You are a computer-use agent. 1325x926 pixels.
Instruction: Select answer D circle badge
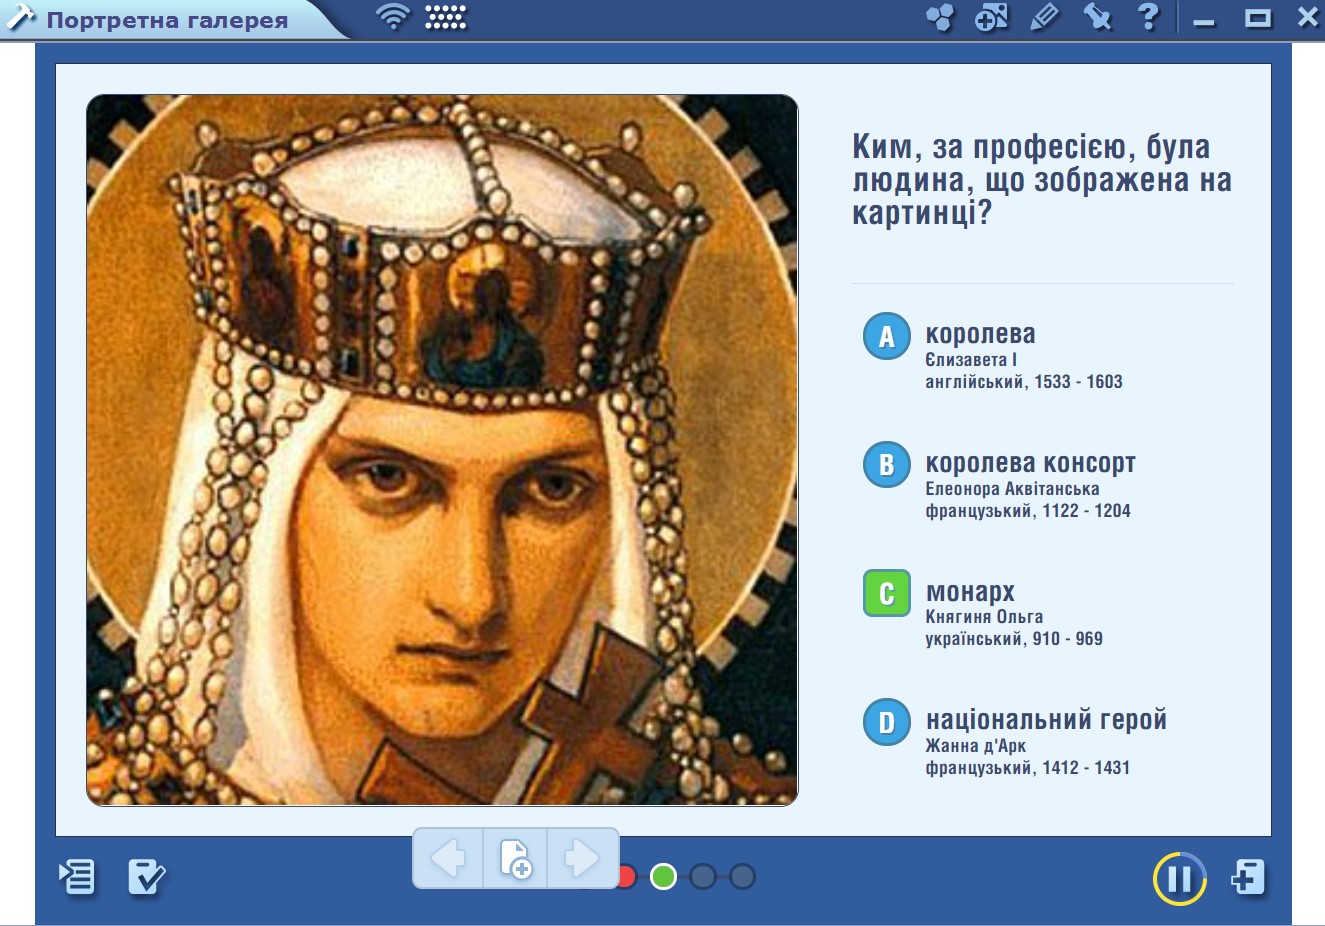click(x=886, y=722)
